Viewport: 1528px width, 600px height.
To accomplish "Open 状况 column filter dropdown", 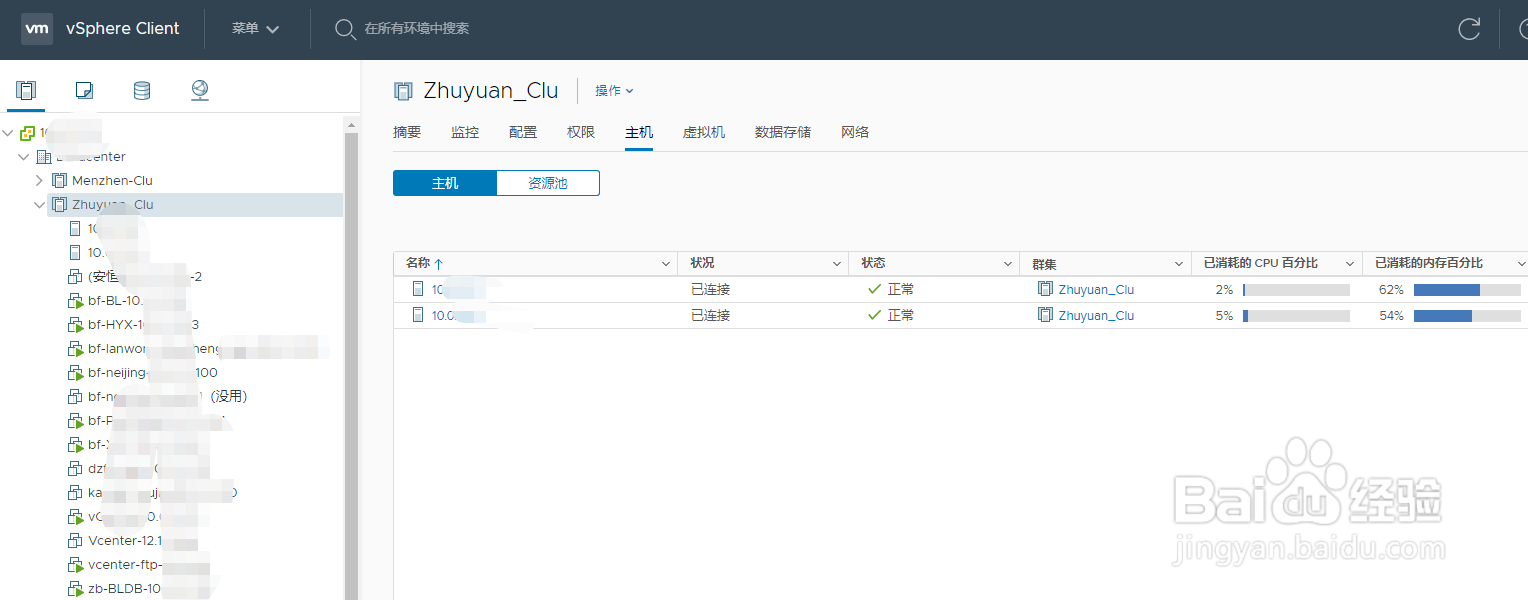I will (x=838, y=264).
